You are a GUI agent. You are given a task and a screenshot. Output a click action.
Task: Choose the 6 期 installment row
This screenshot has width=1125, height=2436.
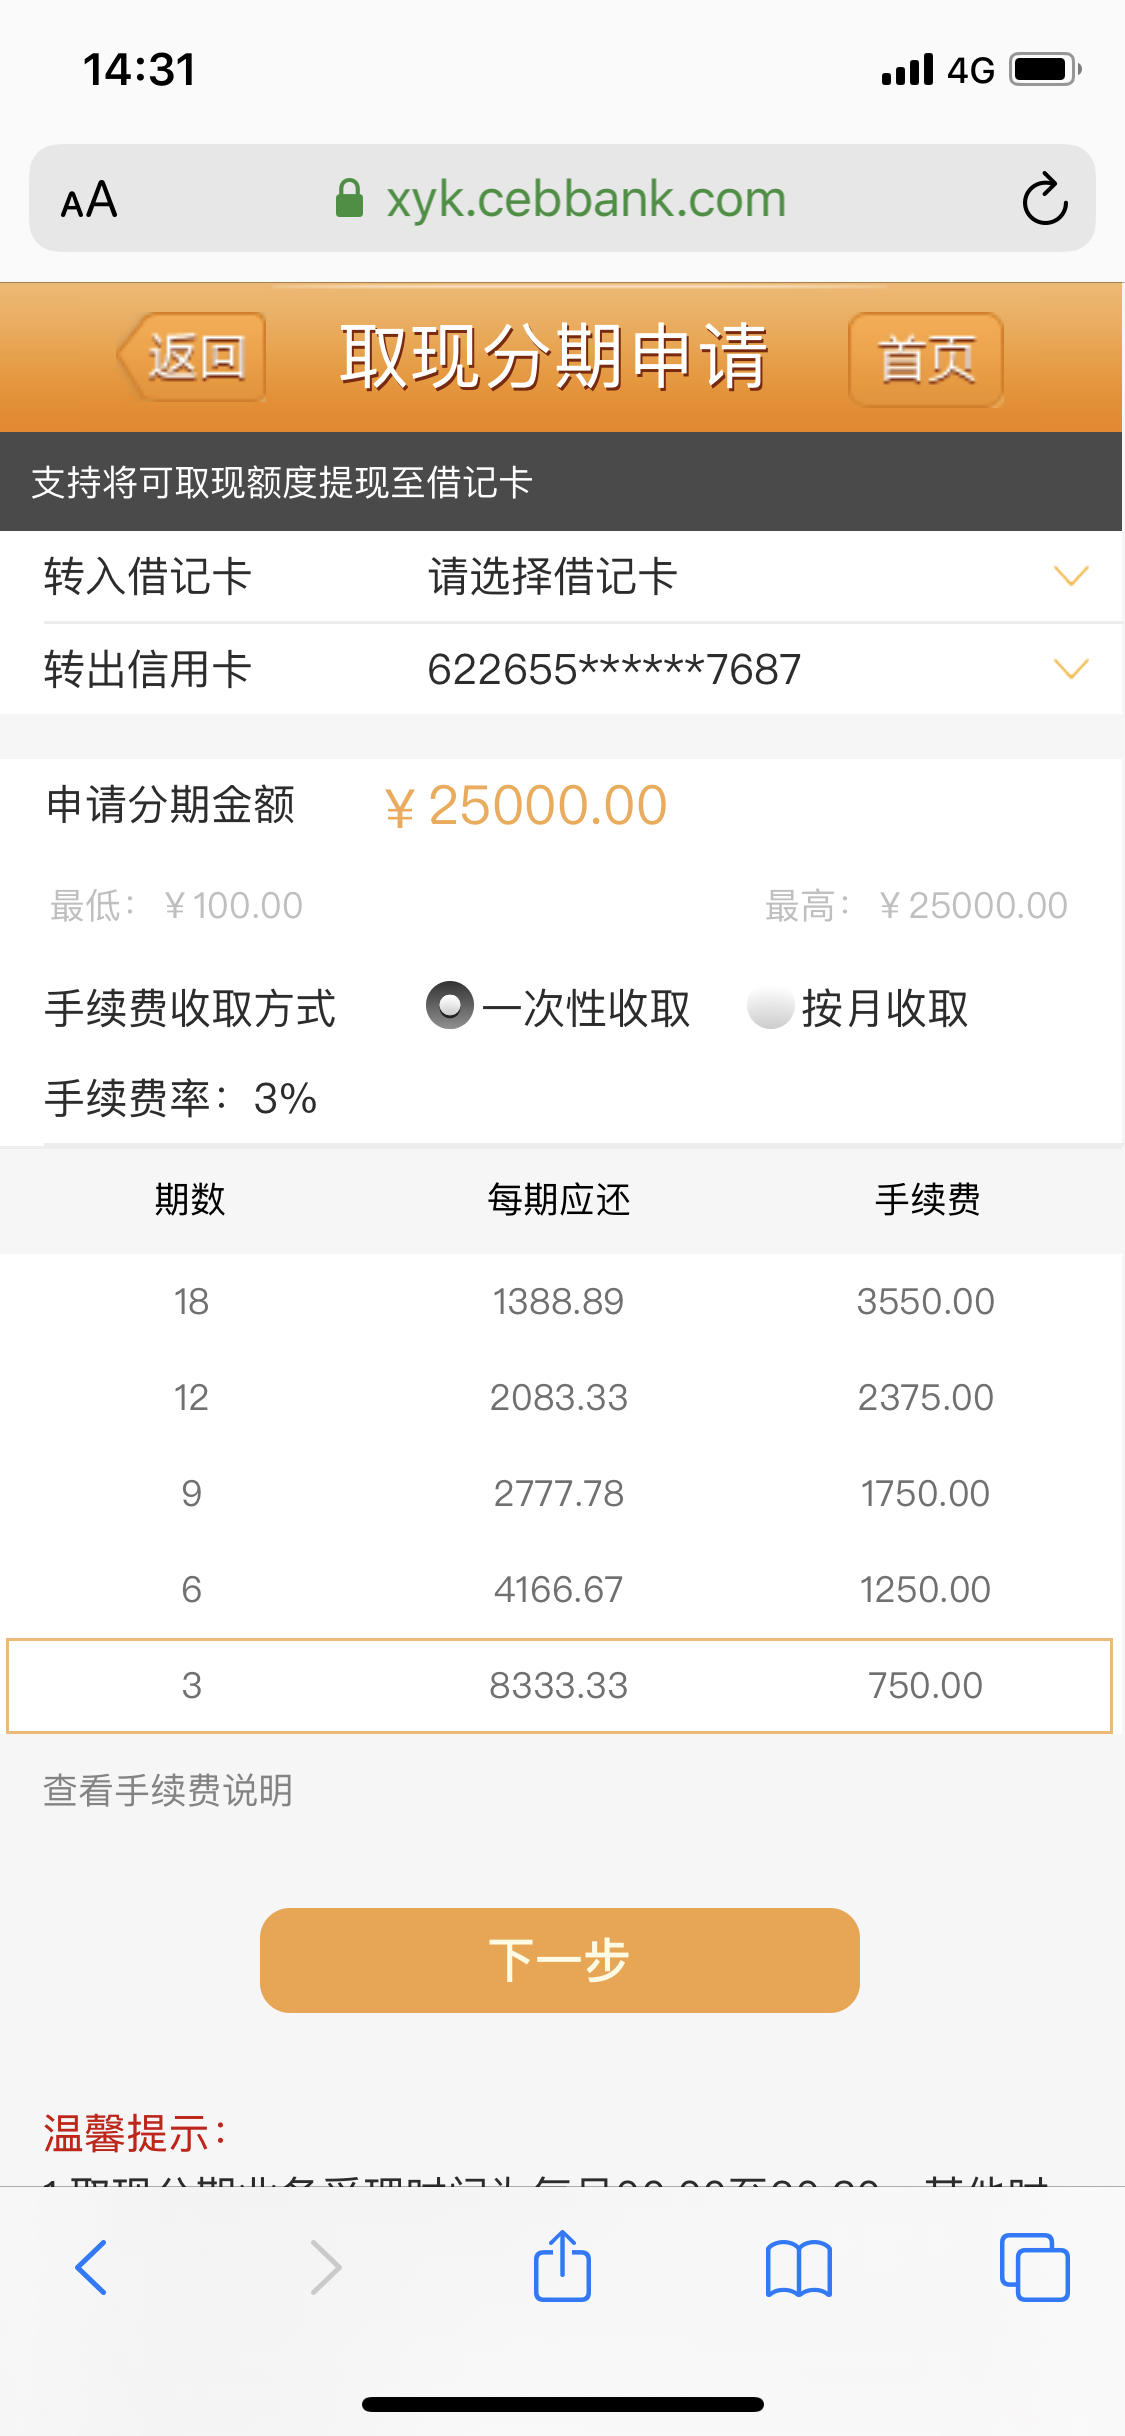point(560,1589)
